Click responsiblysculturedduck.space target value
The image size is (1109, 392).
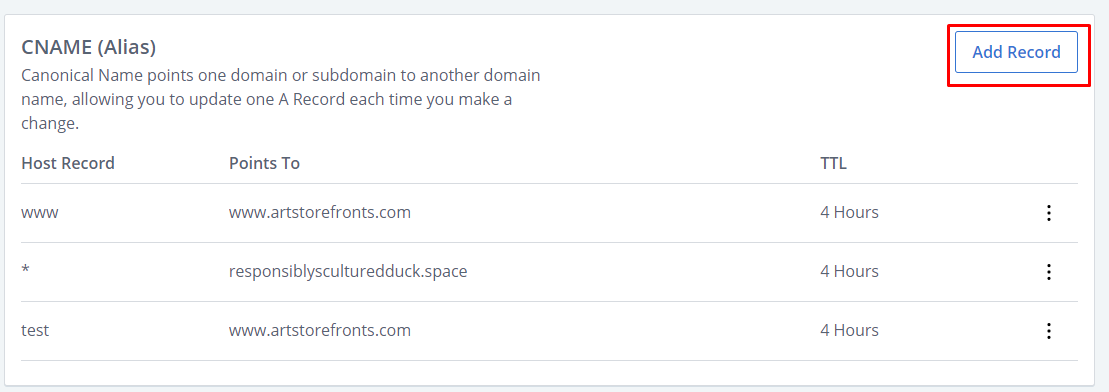tap(348, 271)
